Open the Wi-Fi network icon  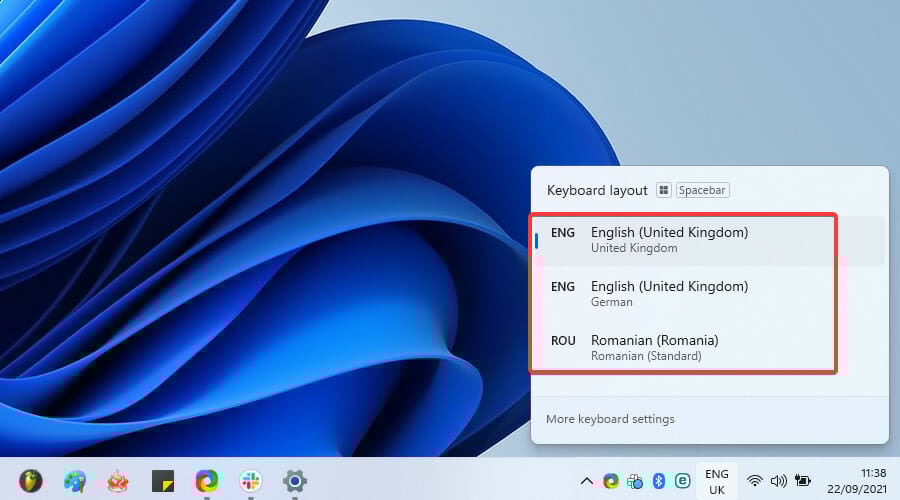(x=754, y=481)
